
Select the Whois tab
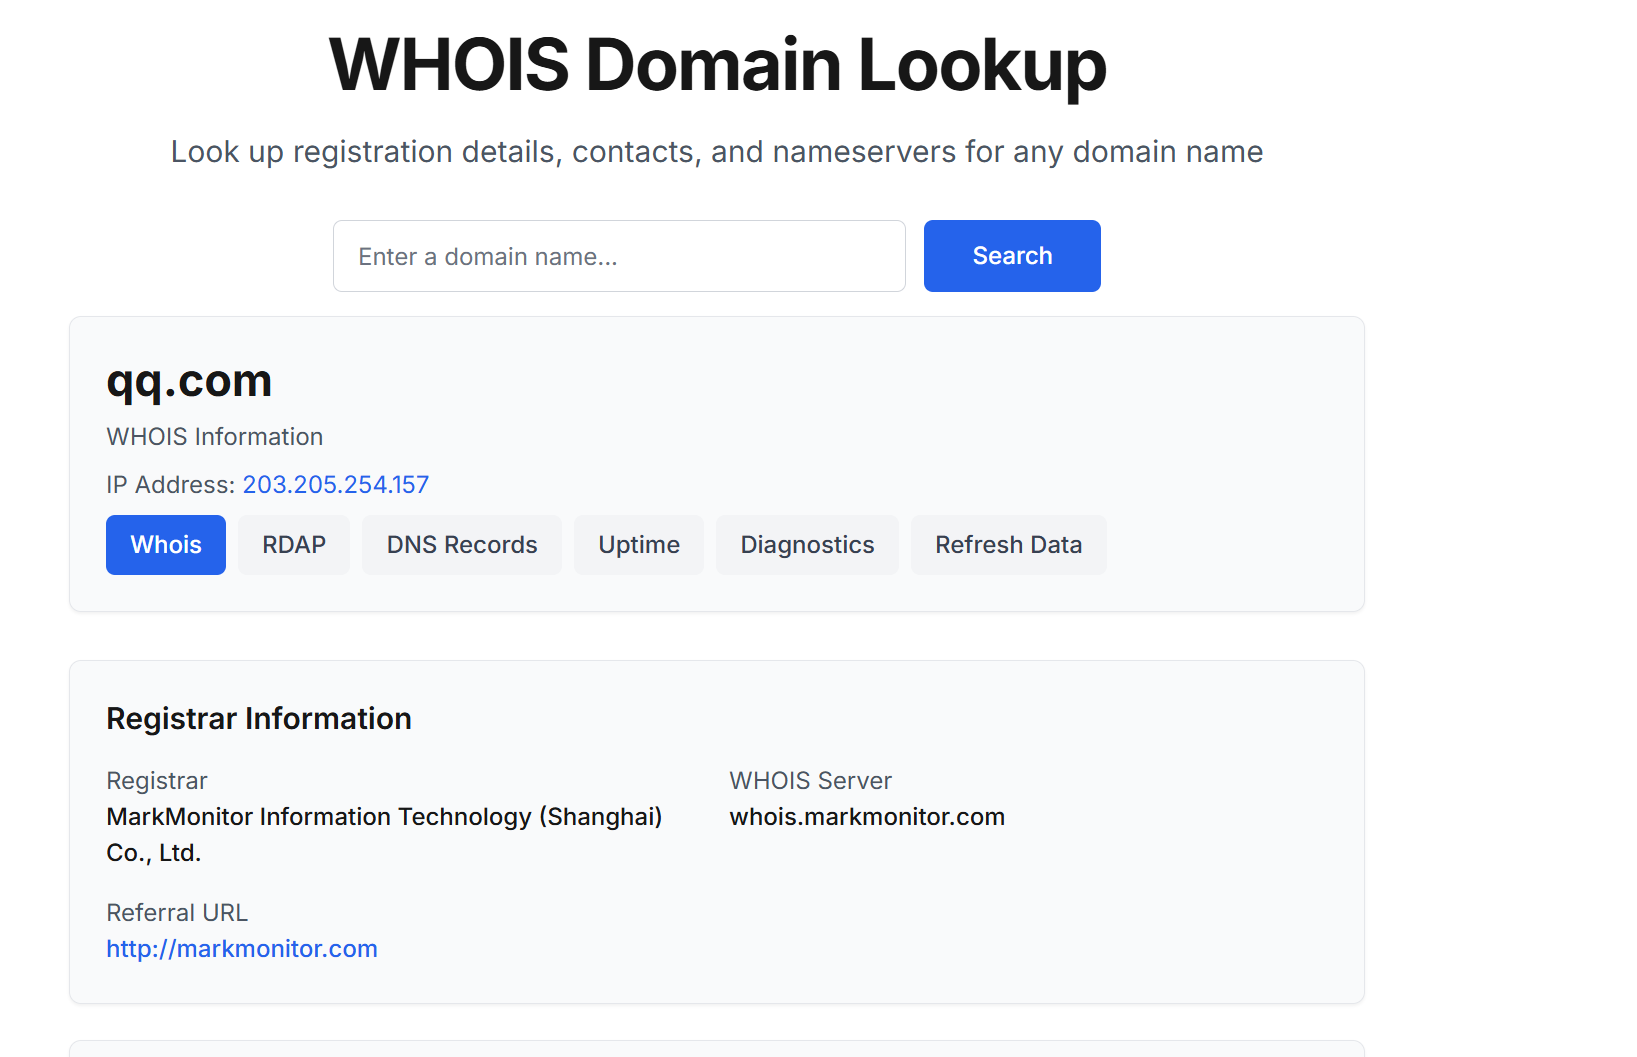(x=166, y=545)
